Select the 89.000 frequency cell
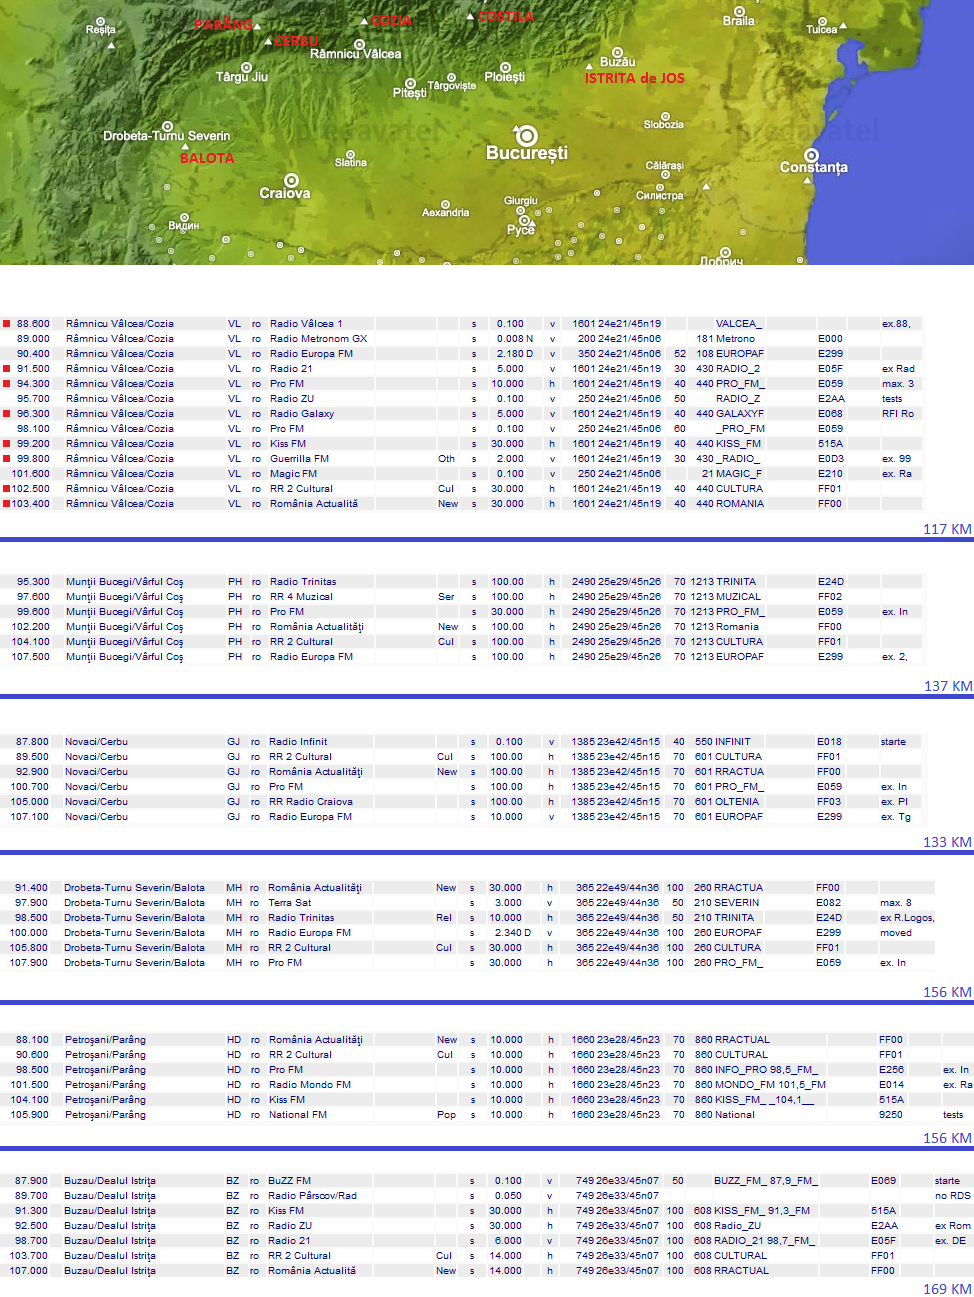 [33, 339]
